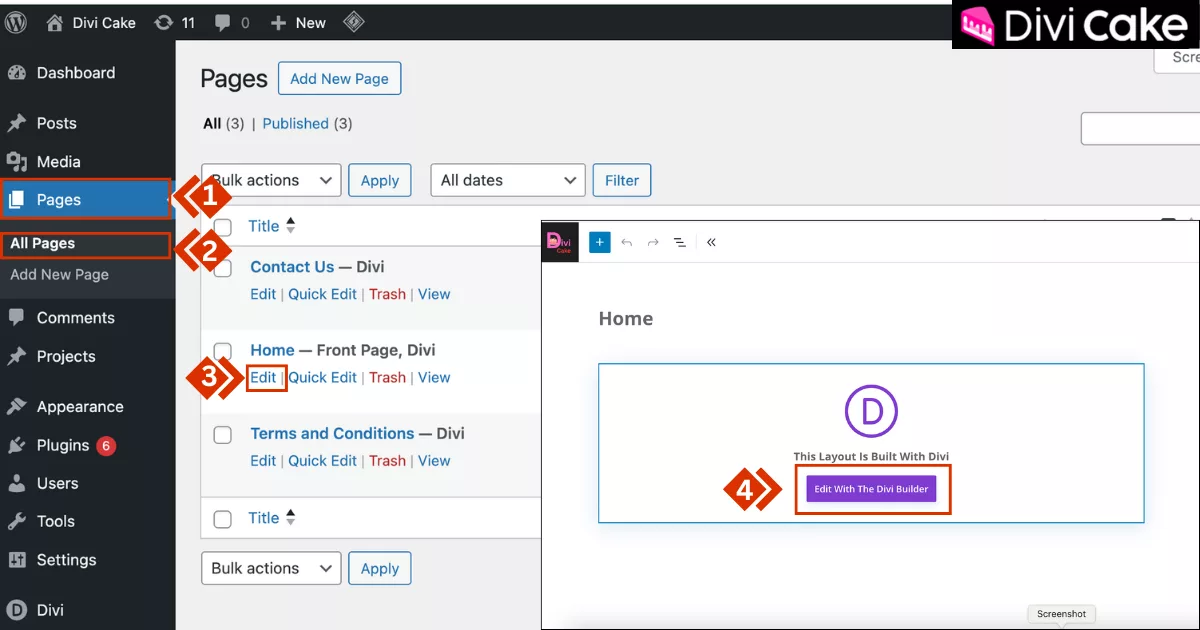This screenshot has height=630, width=1200.
Task: Click the Settings sliders icon
Action: pyautogui.click(x=16, y=560)
